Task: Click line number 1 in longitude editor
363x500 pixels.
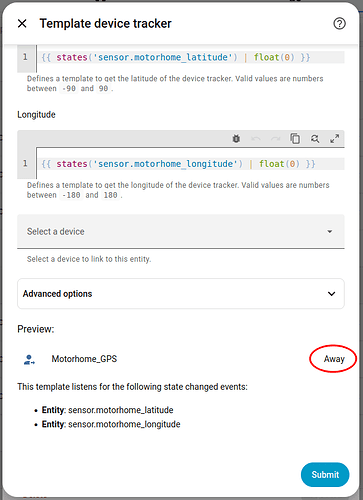Action: (x=25, y=163)
